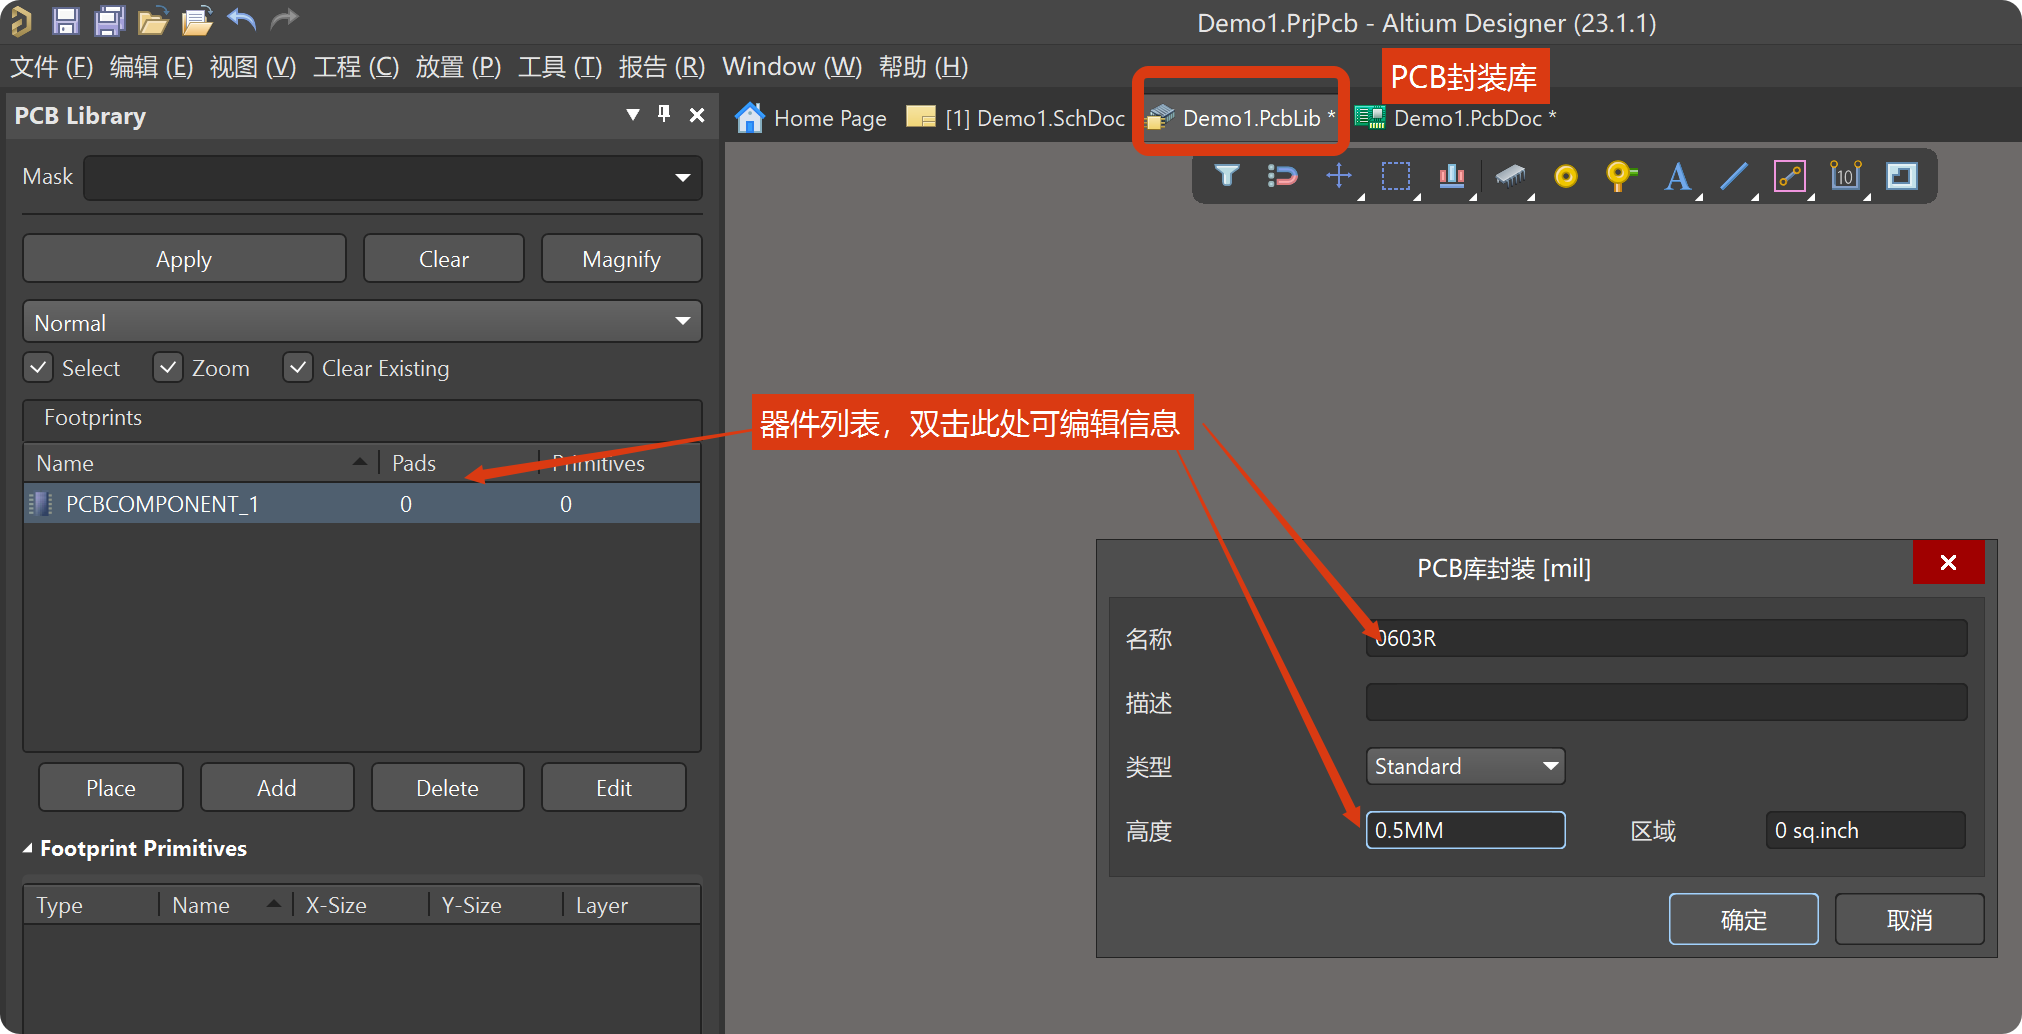Open the 放置 (P) menu
This screenshot has height=1034, width=2022.
(458, 67)
